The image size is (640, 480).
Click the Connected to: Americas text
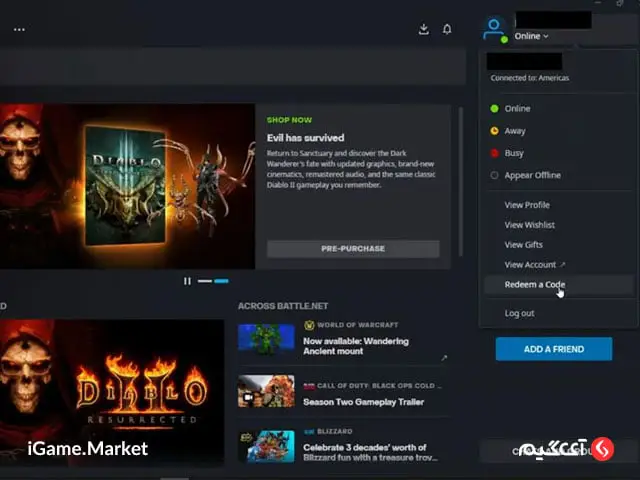pyautogui.click(x=530, y=78)
